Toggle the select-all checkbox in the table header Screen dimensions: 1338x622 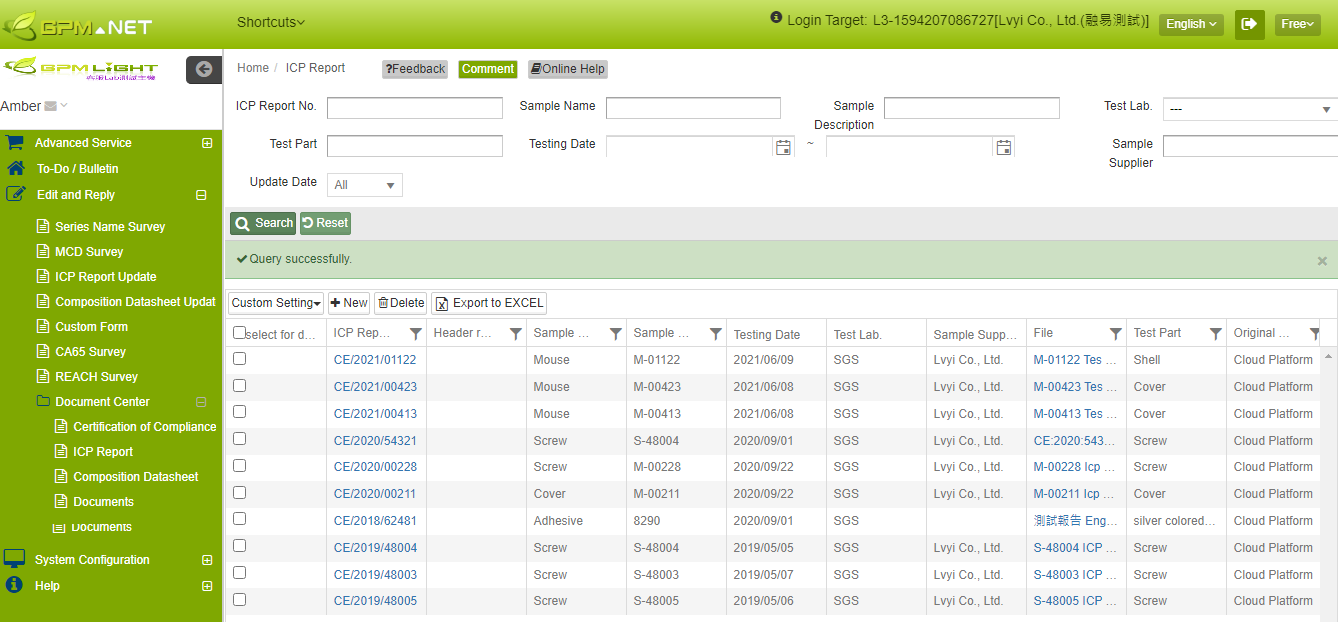(239, 333)
